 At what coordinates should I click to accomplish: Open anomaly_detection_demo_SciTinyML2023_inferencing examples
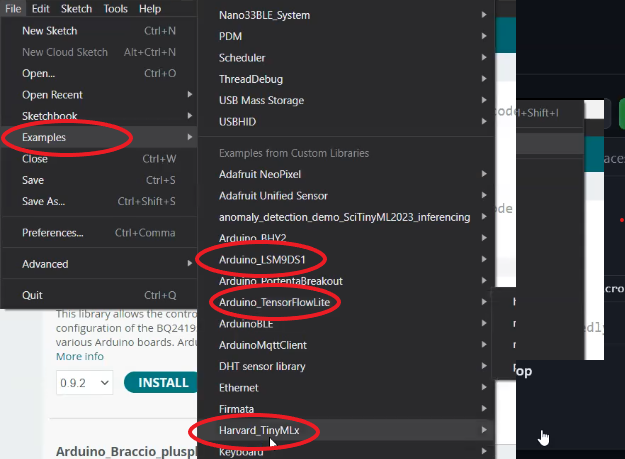tap(346, 217)
